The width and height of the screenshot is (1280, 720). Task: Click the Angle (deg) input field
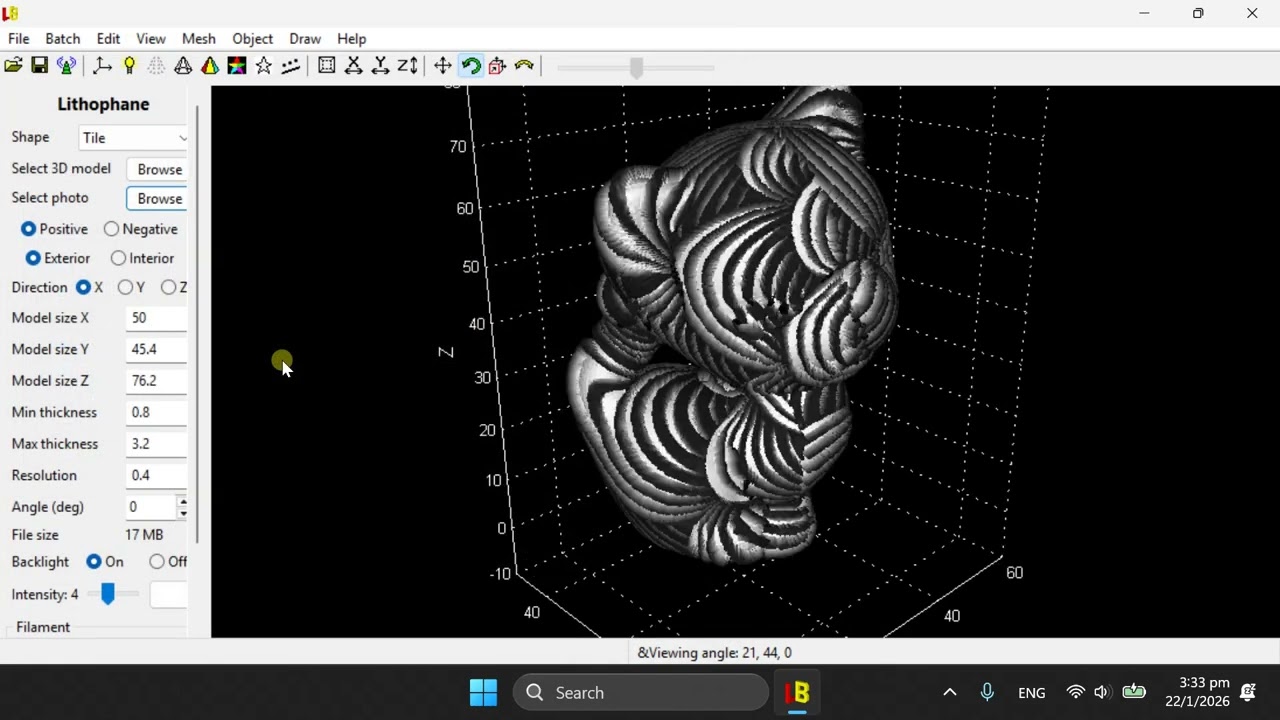[x=151, y=507]
